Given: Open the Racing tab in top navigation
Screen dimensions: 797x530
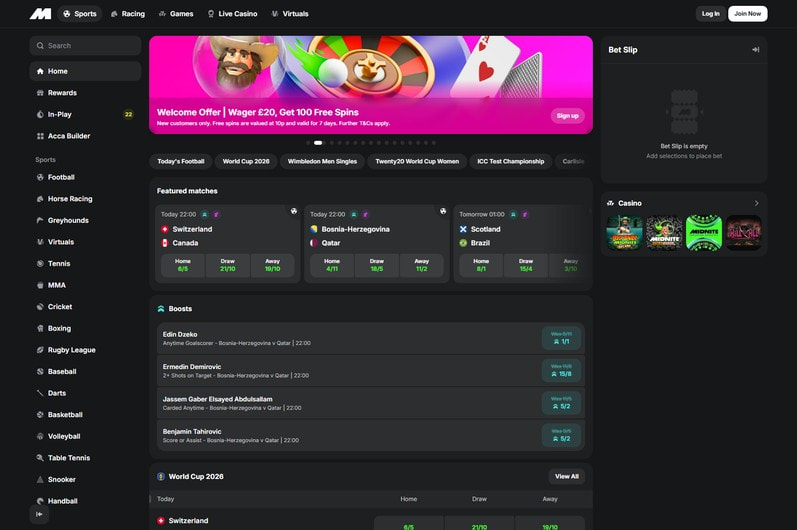Looking at the screenshot, I should [128, 14].
